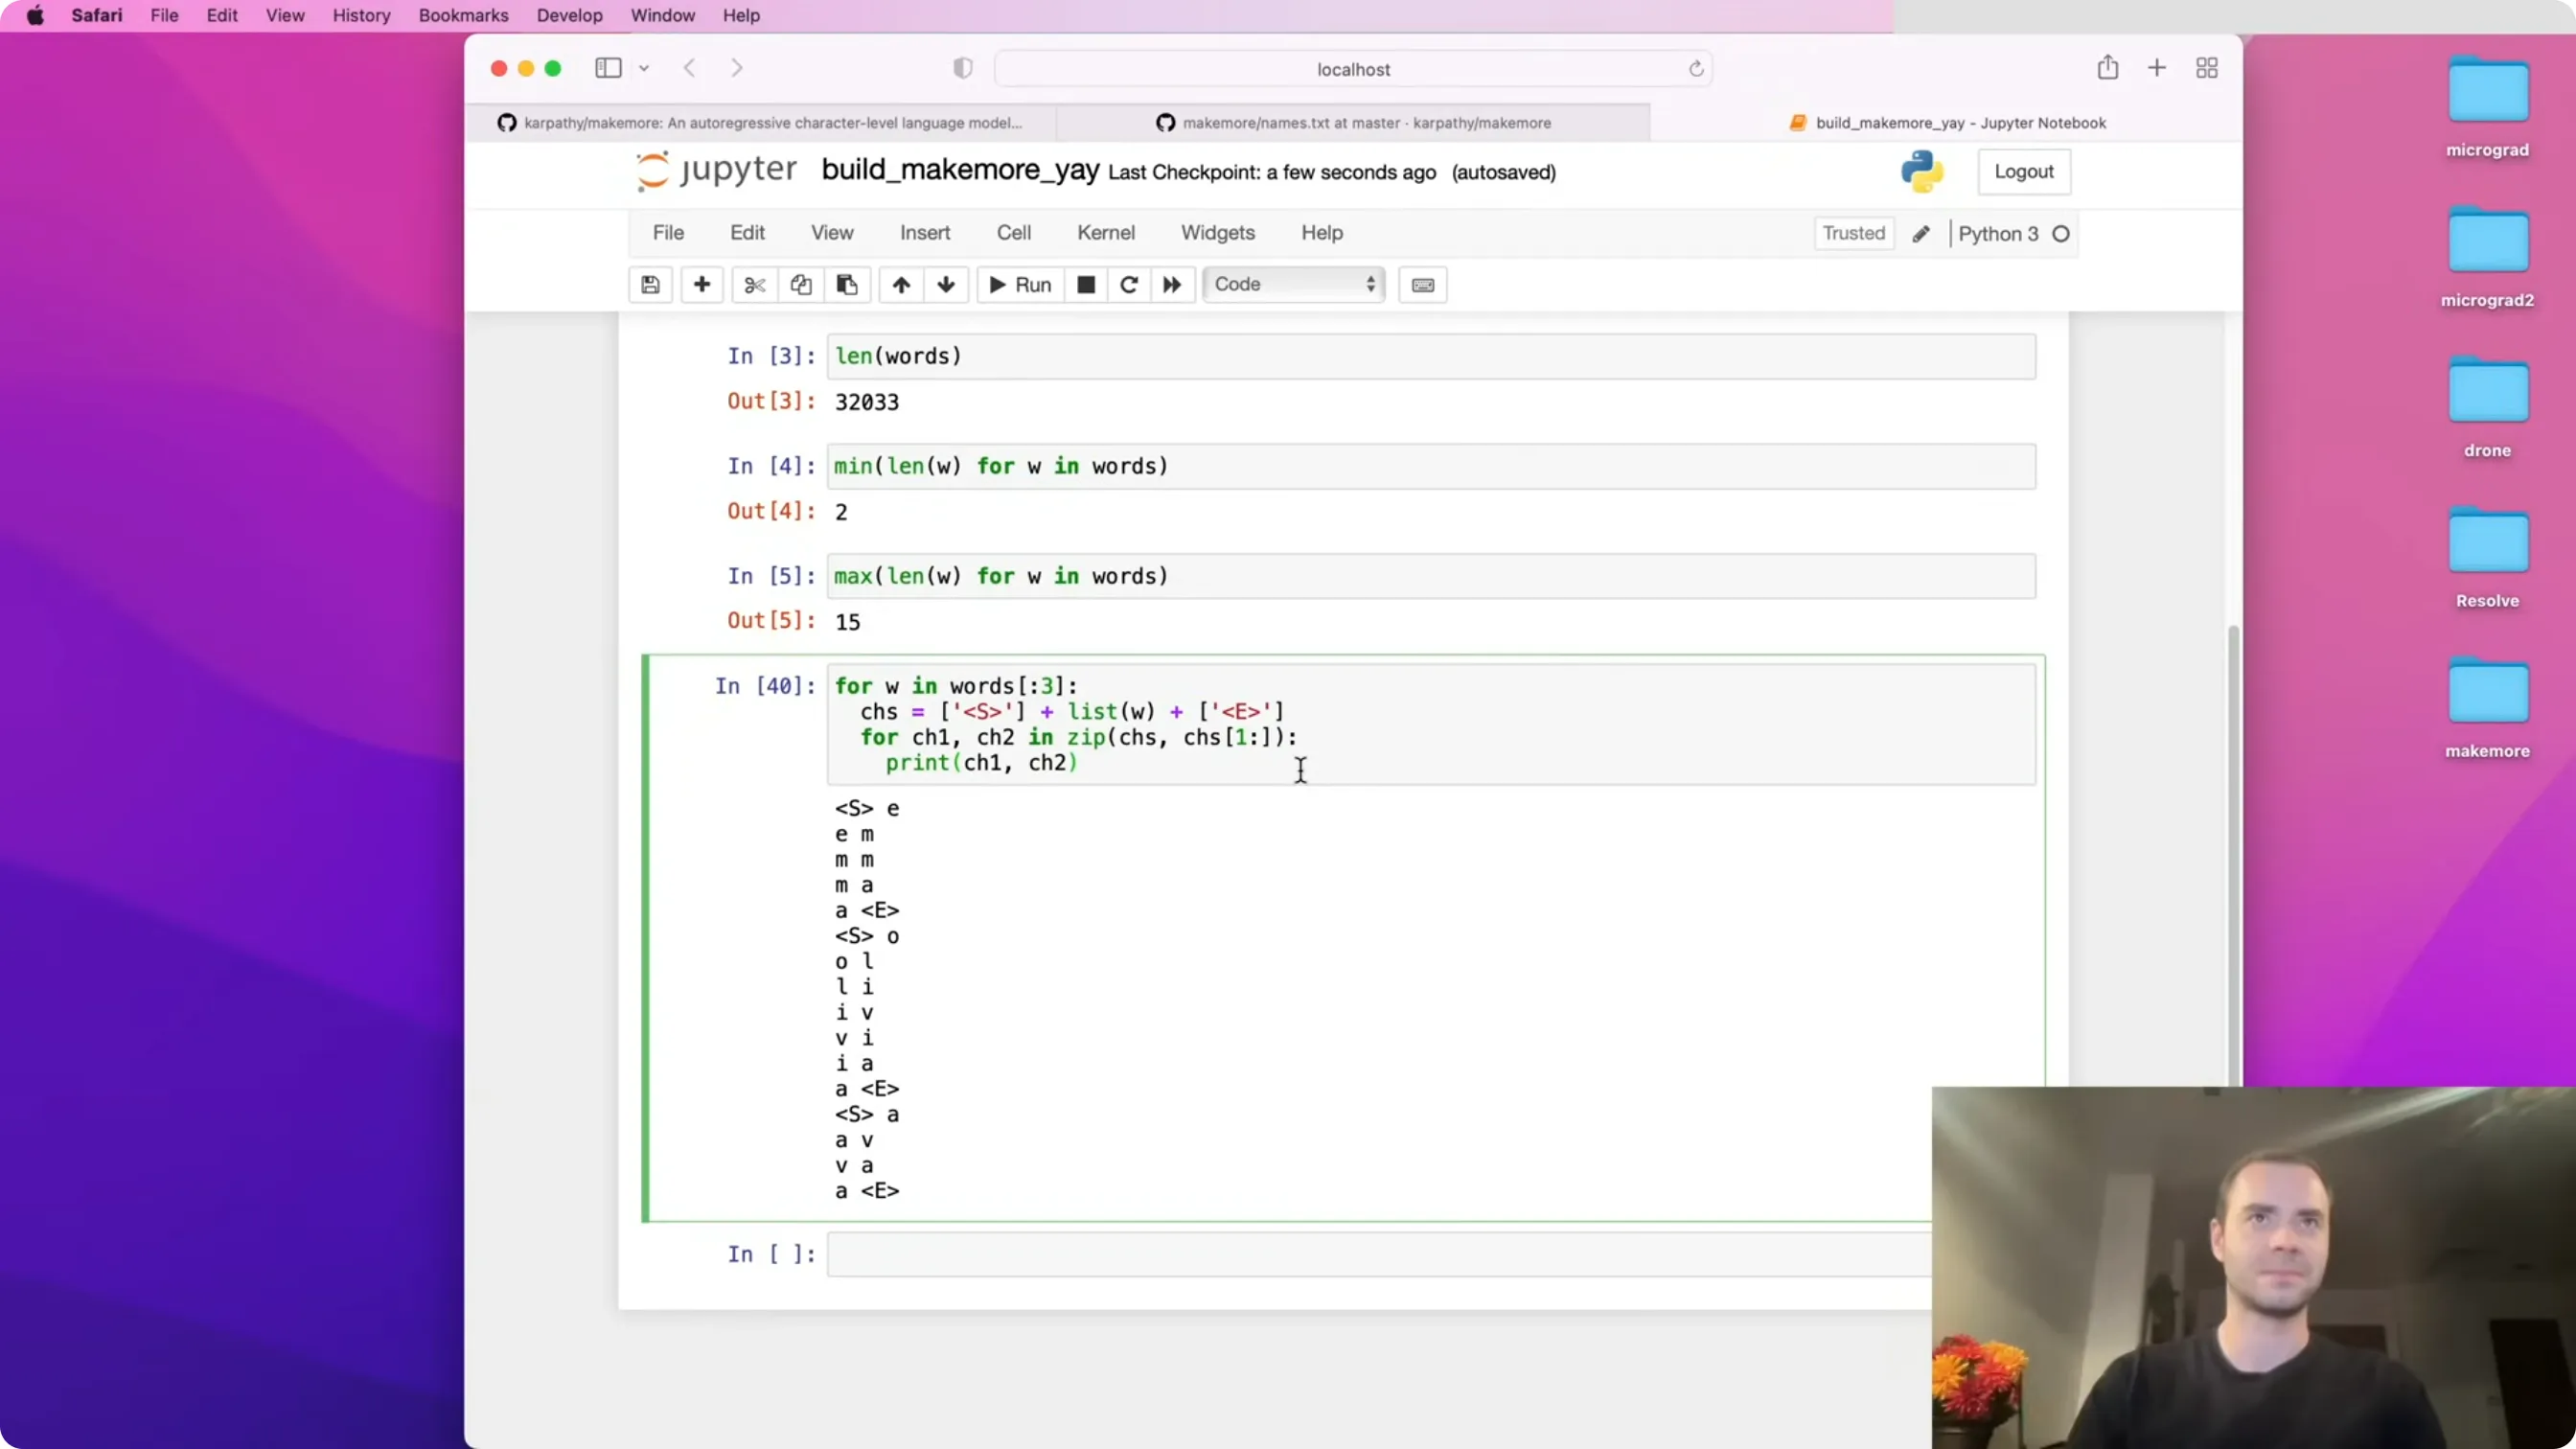This screenshot has height=1449, width=2576.
Task: Expand the sidebar options chevron in Safari
Action: coord(644,68)
